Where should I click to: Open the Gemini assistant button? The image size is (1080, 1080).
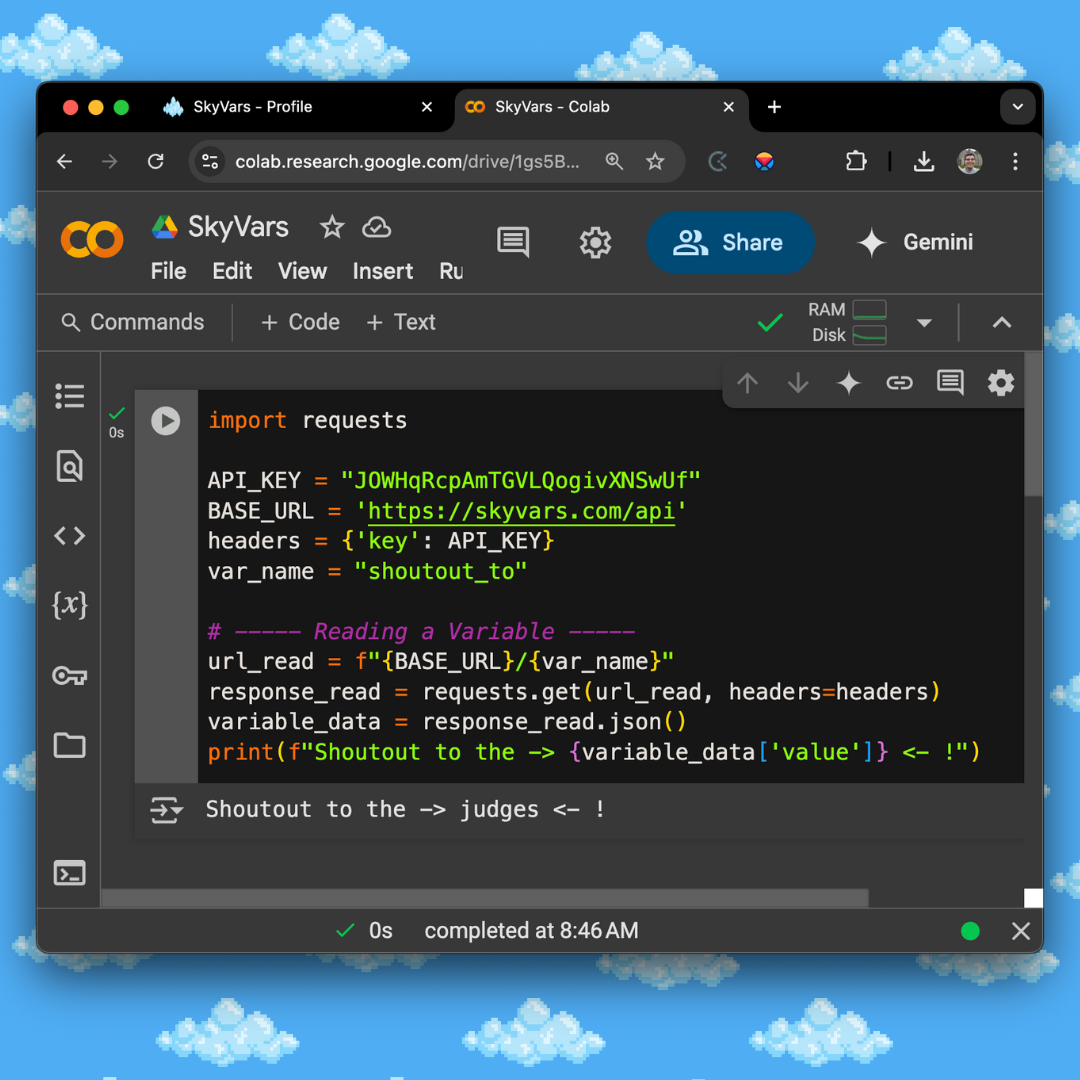[x=915, y=242]
